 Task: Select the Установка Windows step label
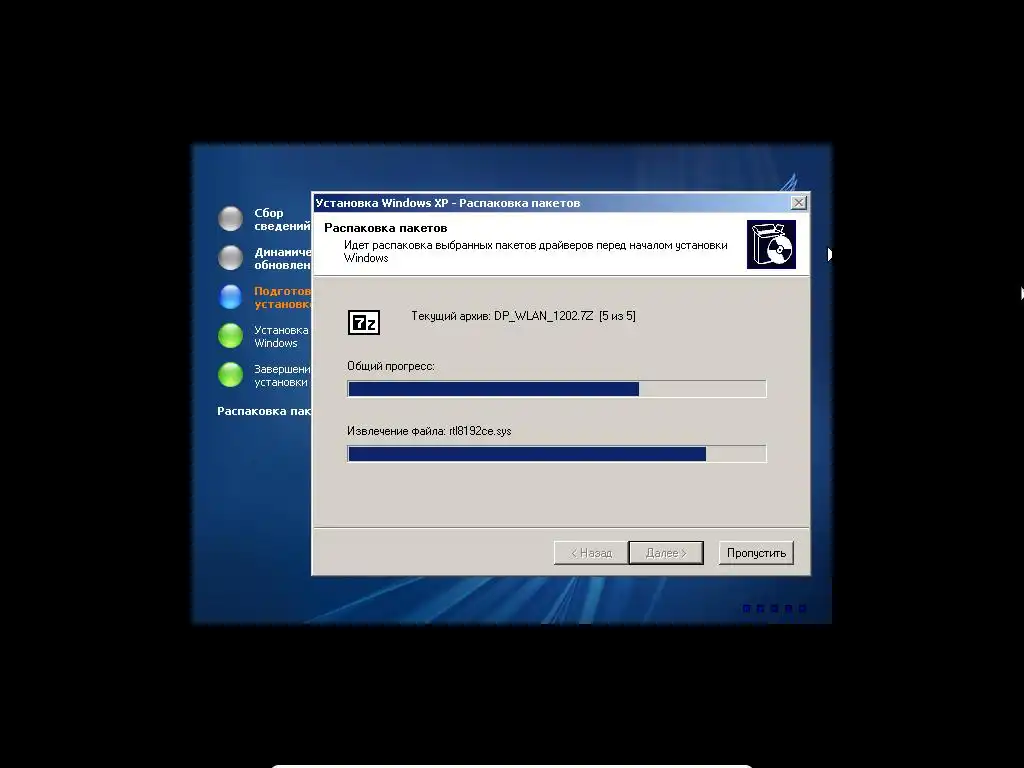click(x=281, y=337)
